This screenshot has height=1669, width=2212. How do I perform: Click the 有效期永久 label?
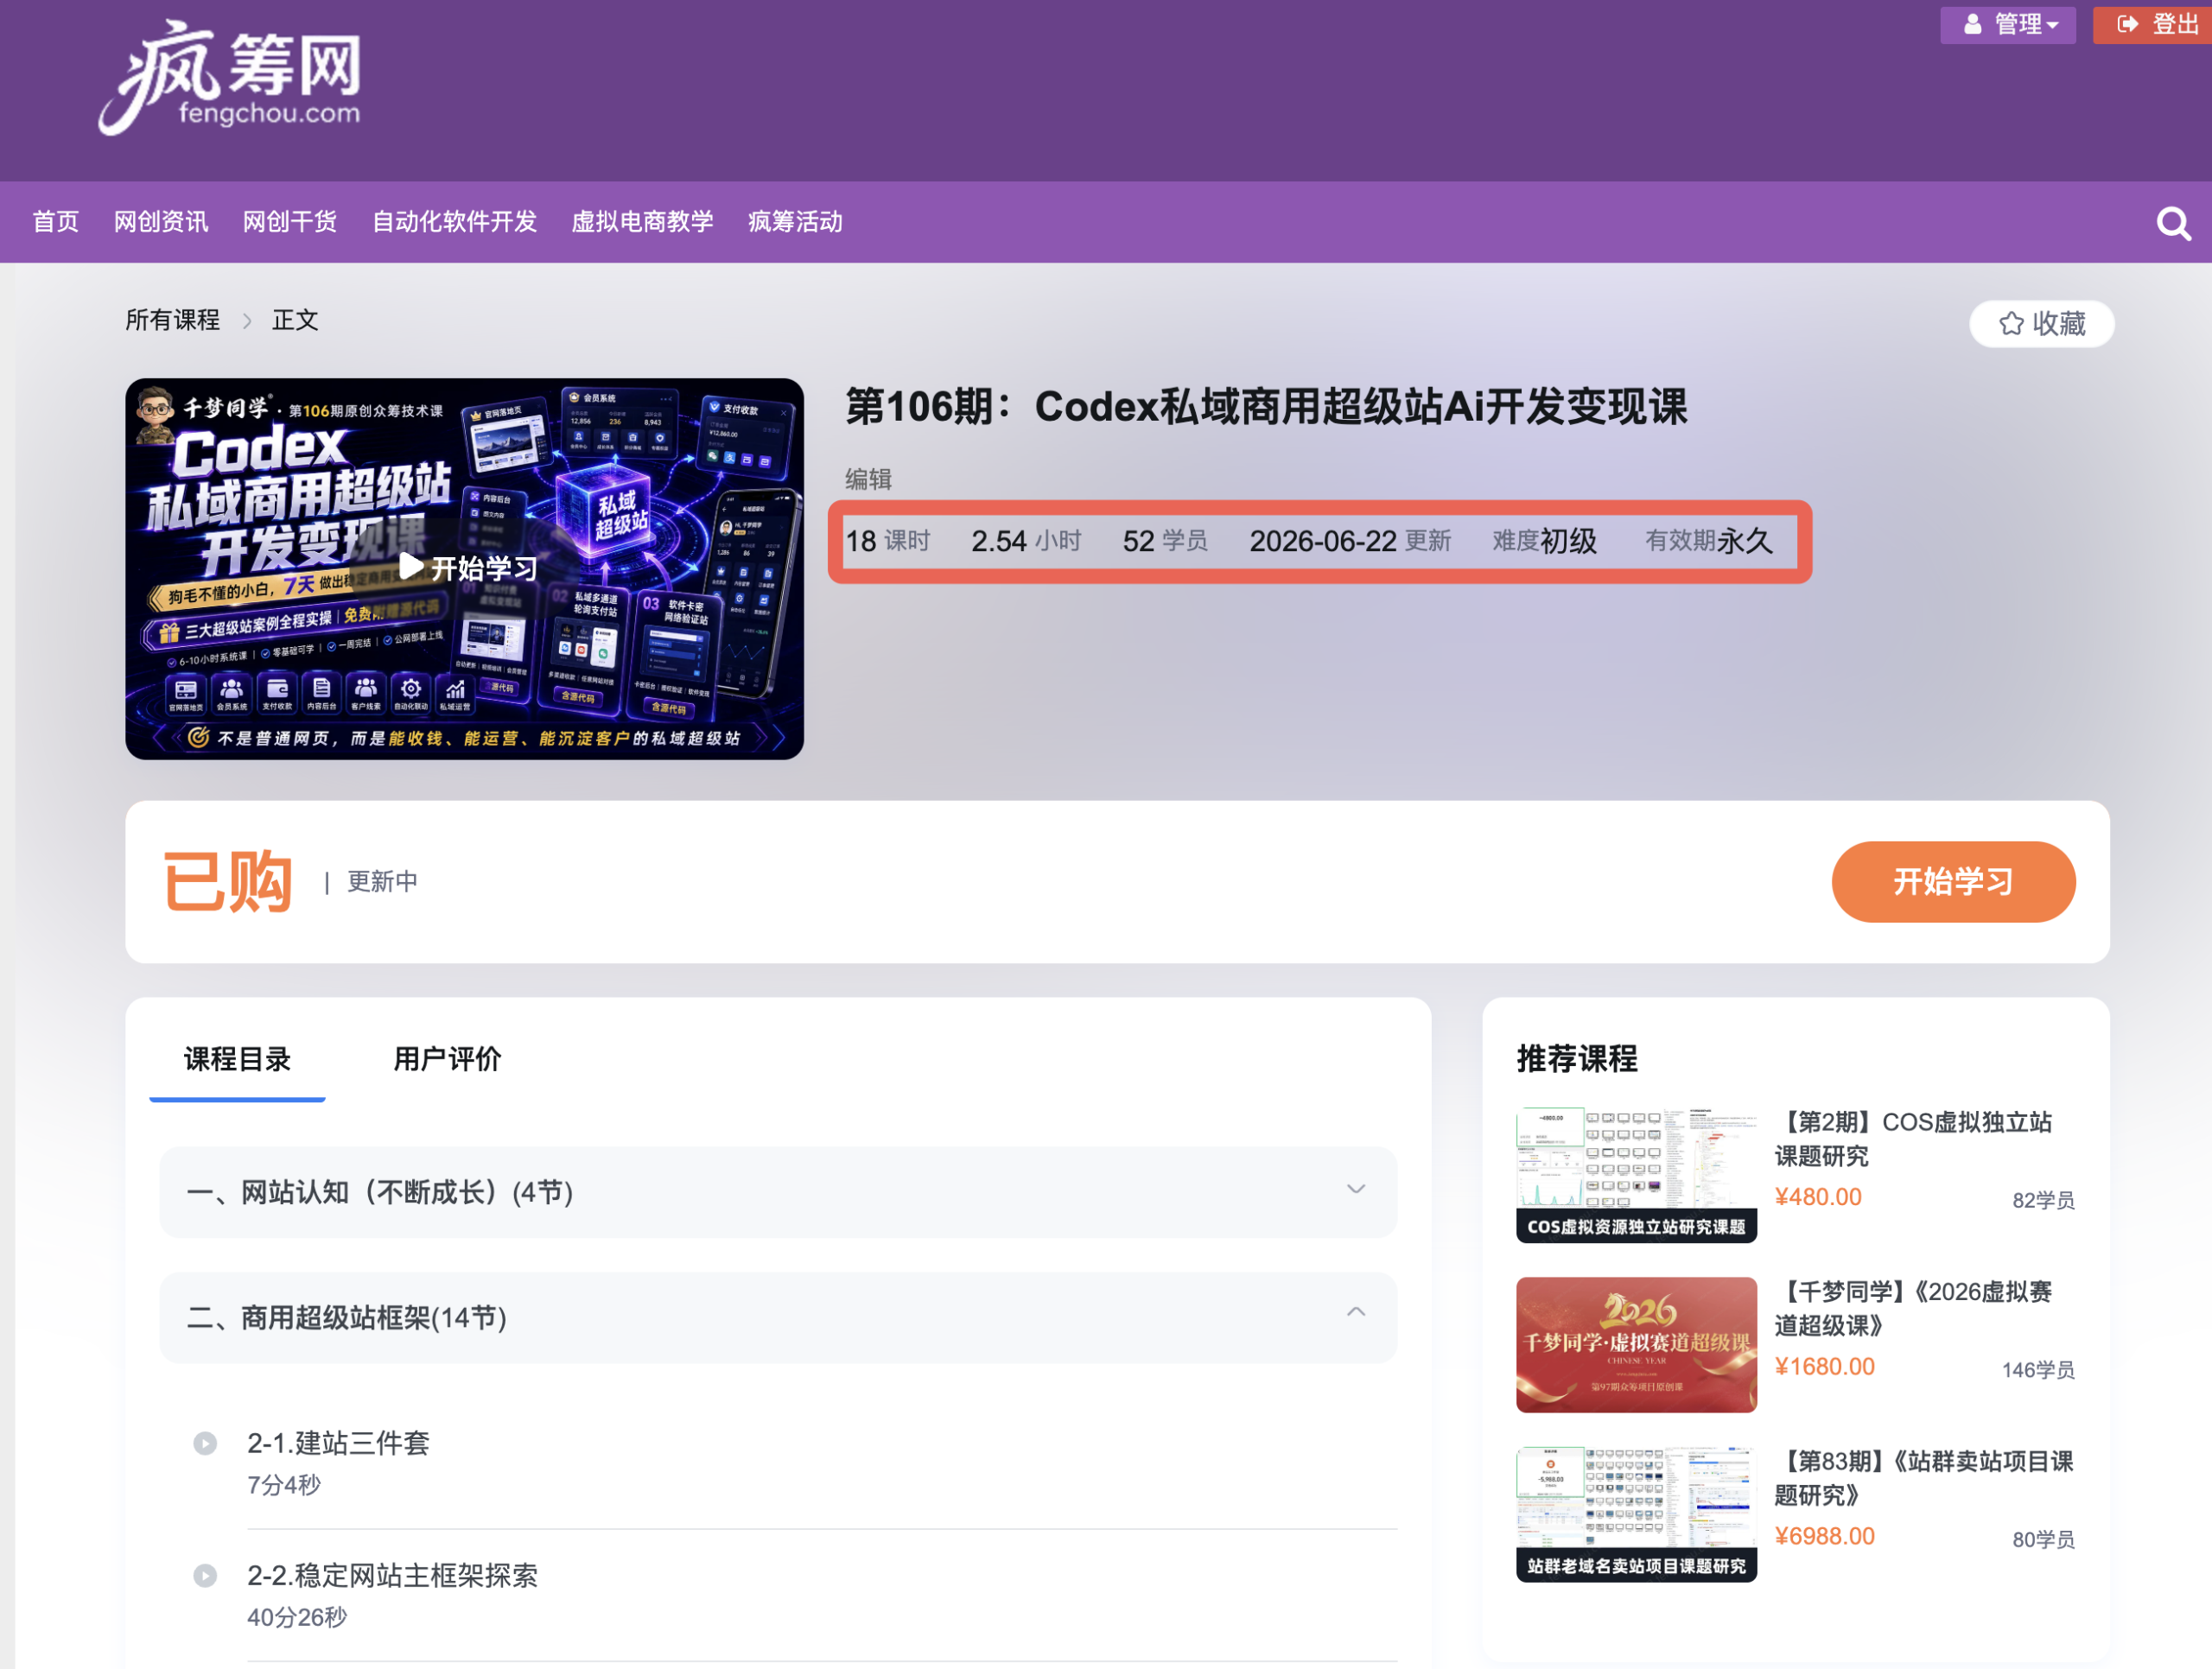(1709, 541)
